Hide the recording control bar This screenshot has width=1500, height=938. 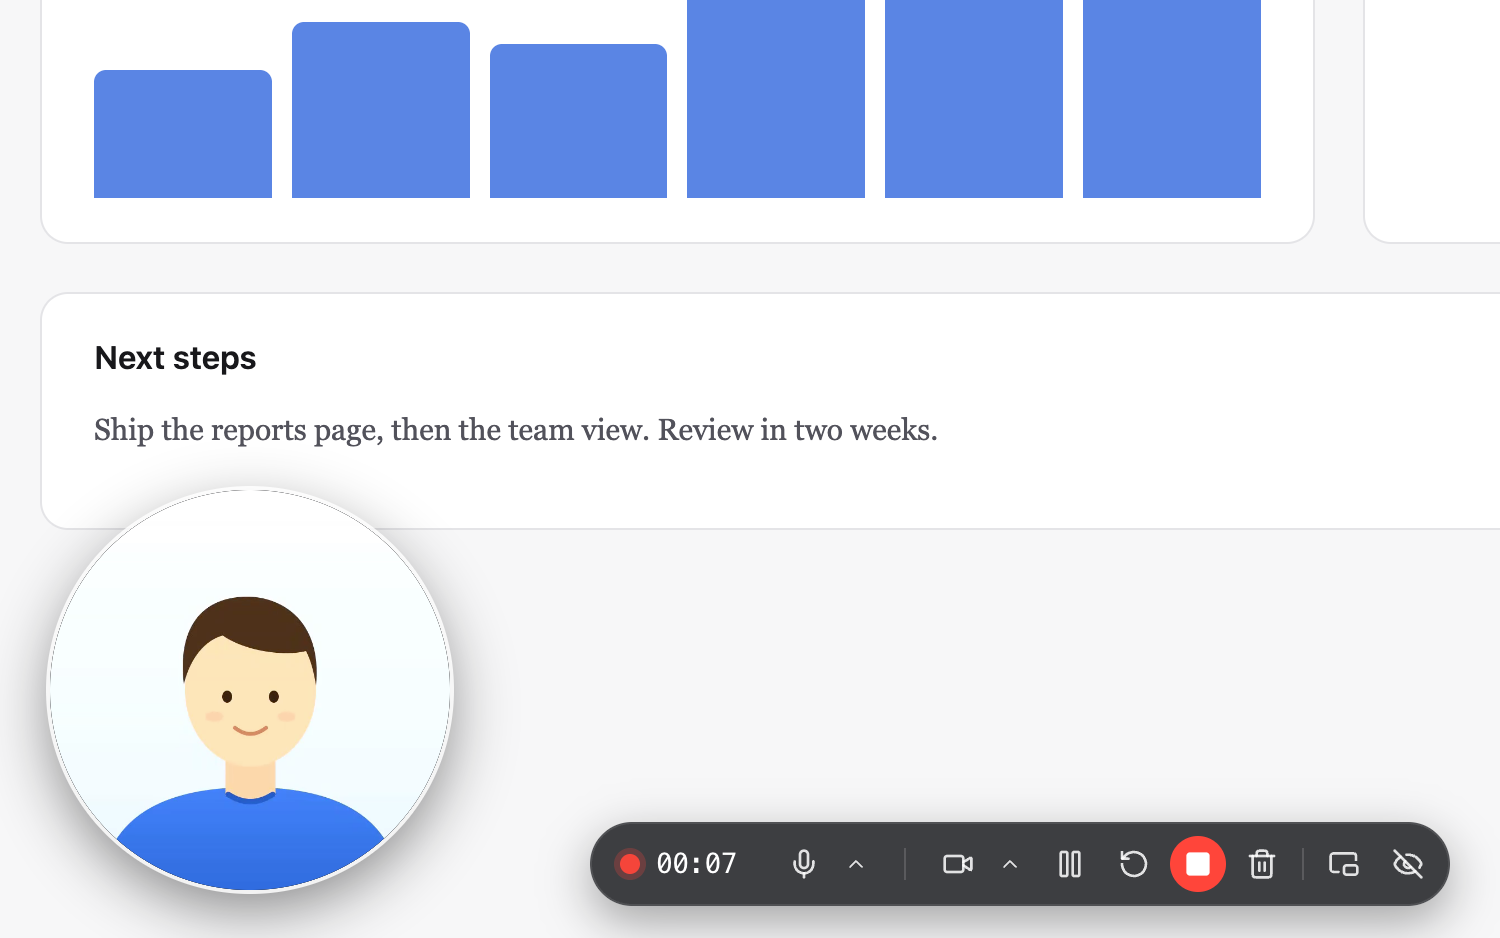(1408, 864)
